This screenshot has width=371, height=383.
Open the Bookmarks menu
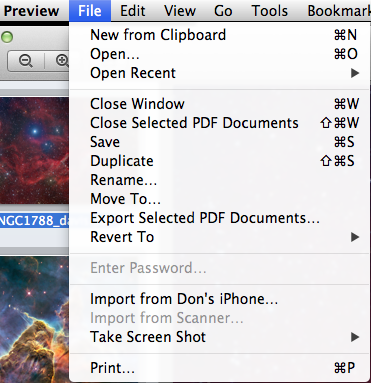pos(338,11)
